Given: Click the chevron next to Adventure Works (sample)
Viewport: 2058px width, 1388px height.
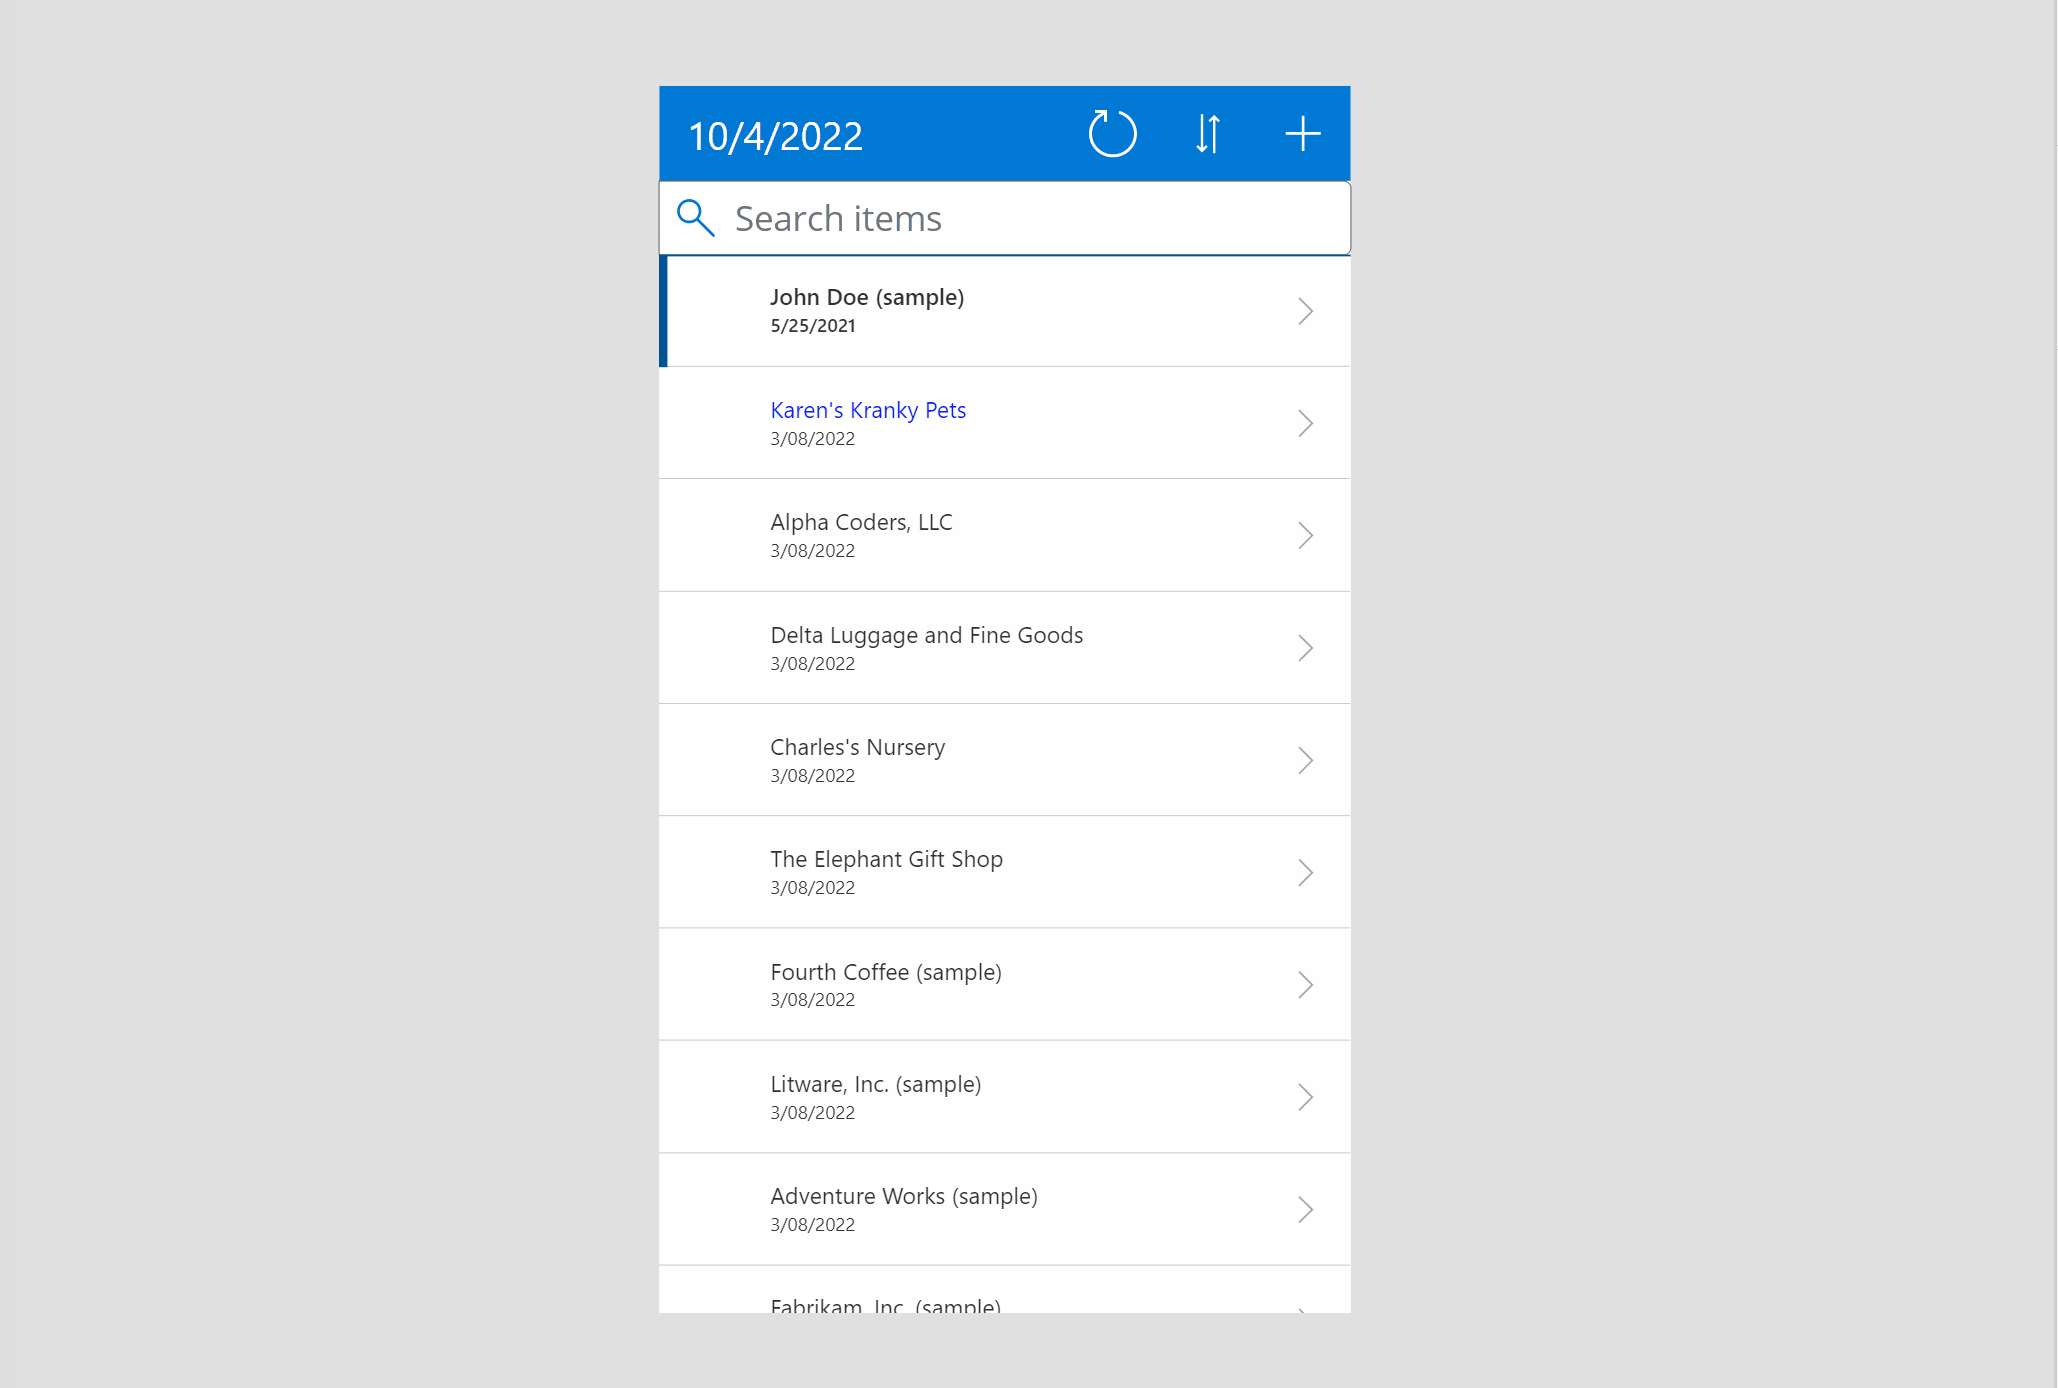Looking at the screenshot, I should tap(1305, 1210).
